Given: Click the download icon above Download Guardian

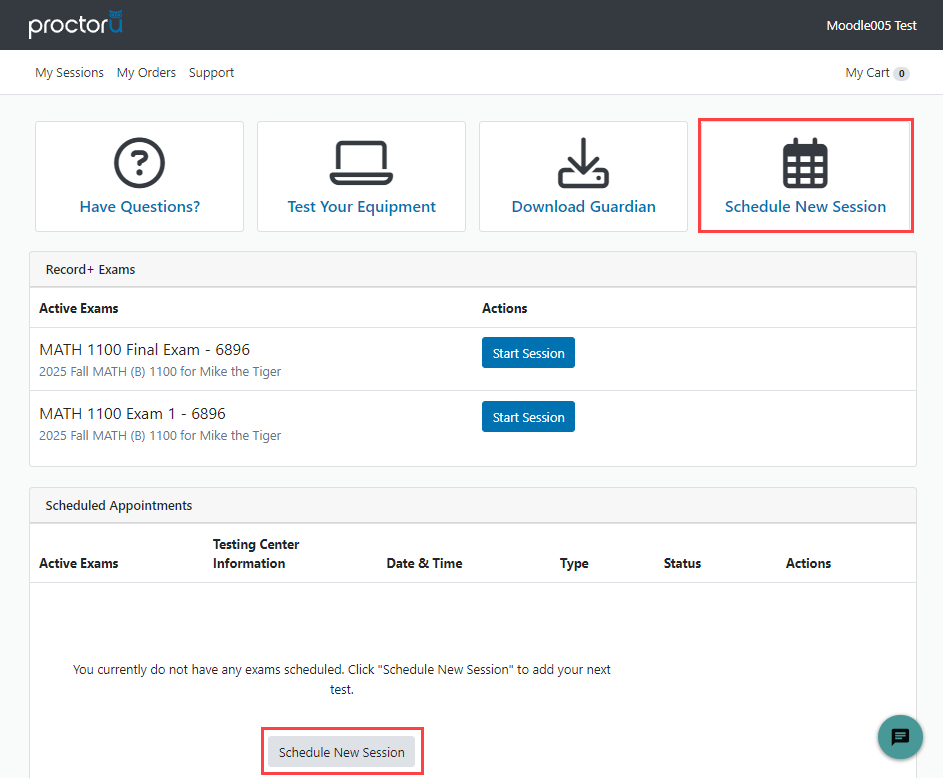Looking at the screenshot, I should [x=583, y=161].
